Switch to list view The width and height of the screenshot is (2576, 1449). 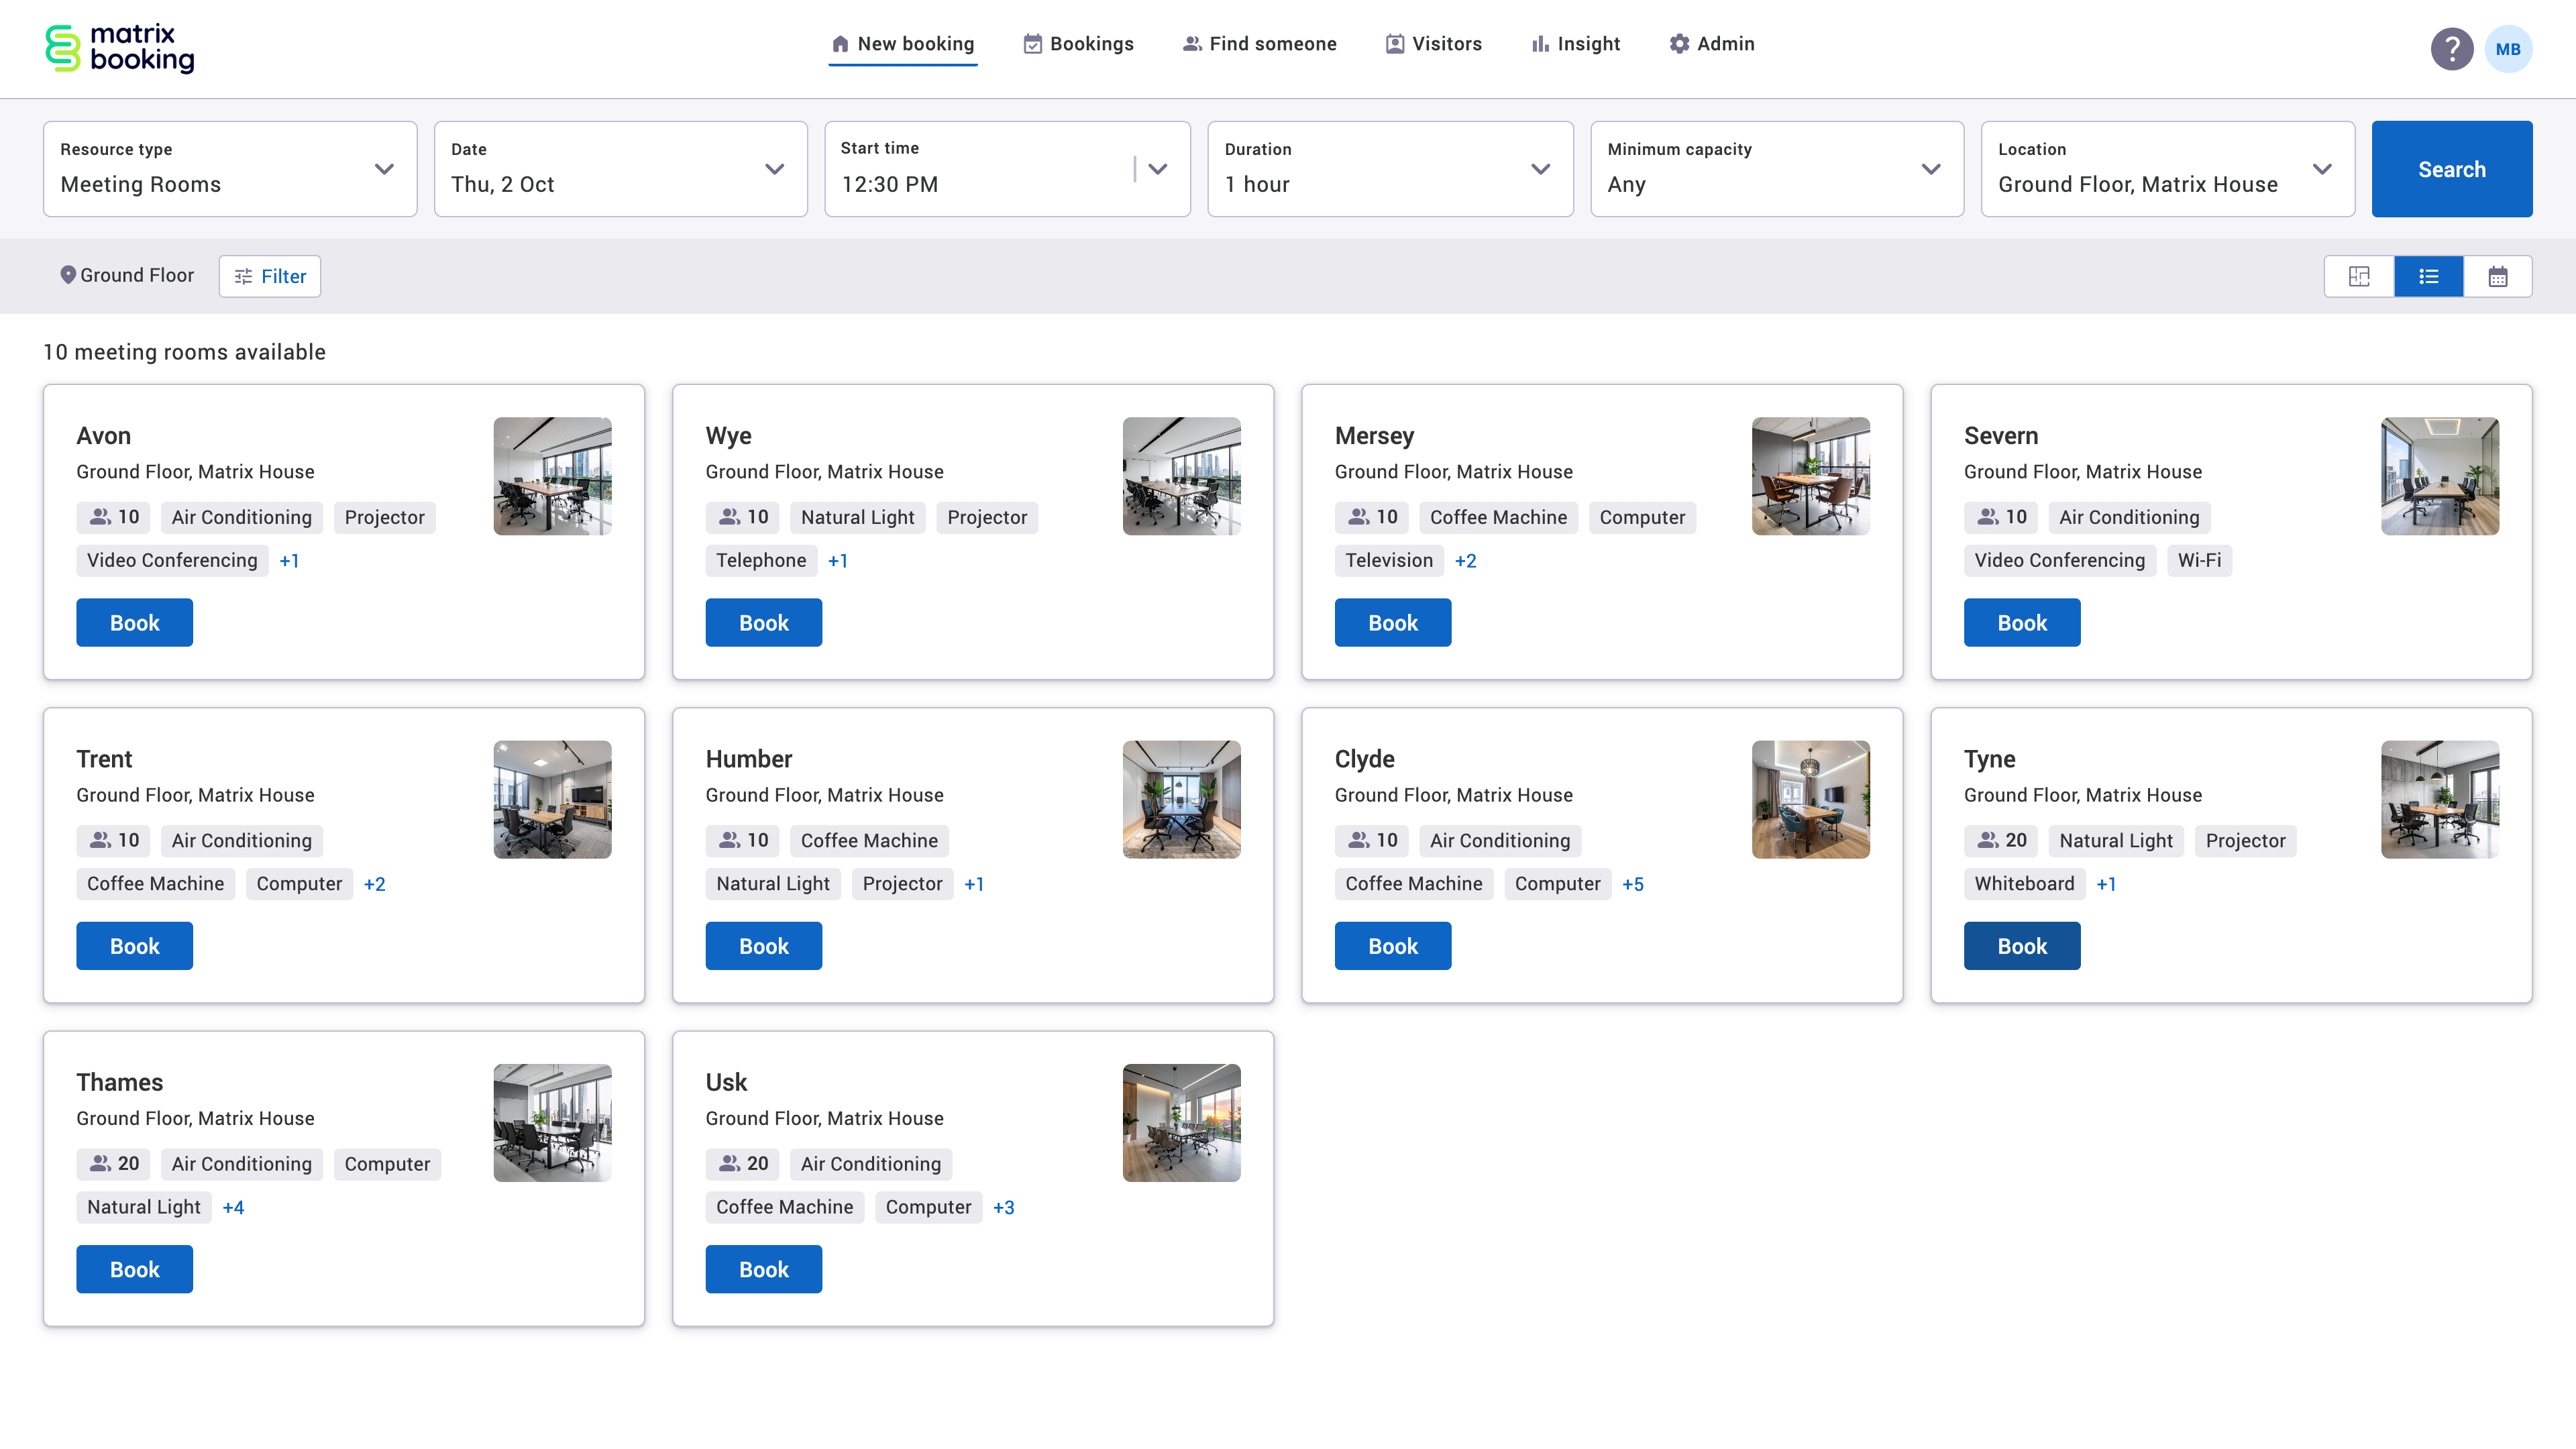[2428, 277]
